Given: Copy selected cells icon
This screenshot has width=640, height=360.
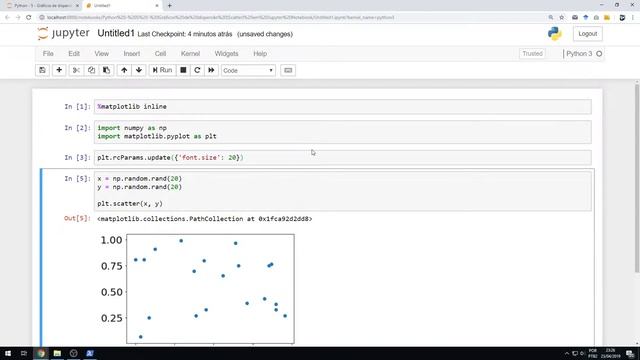Looking at the screenshot, I should [x=91, y=70].
